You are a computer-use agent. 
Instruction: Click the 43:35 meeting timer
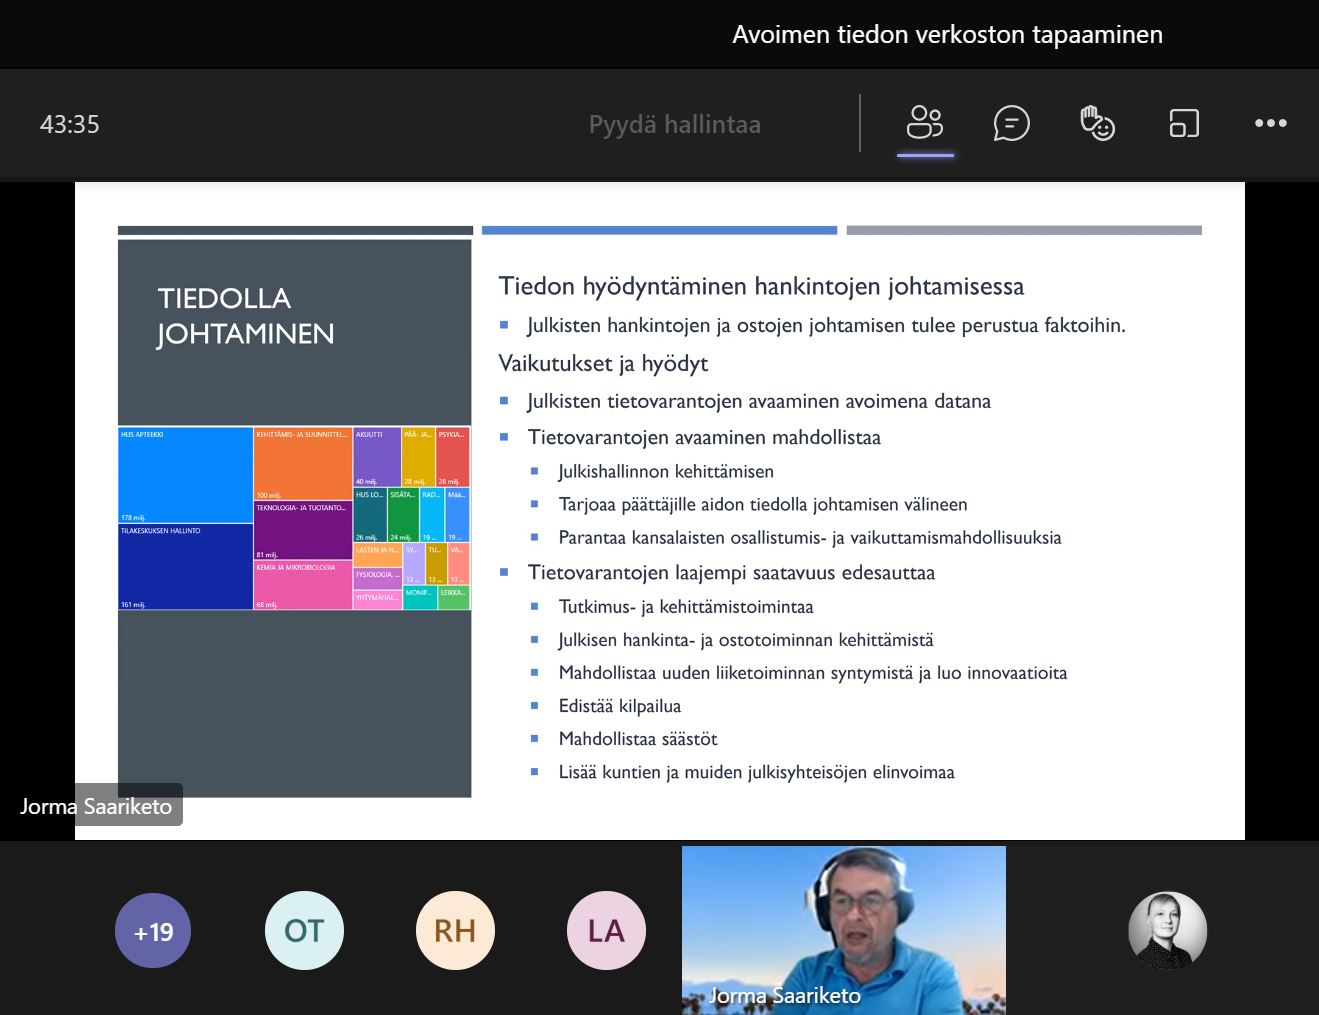[x=70, y=124]
